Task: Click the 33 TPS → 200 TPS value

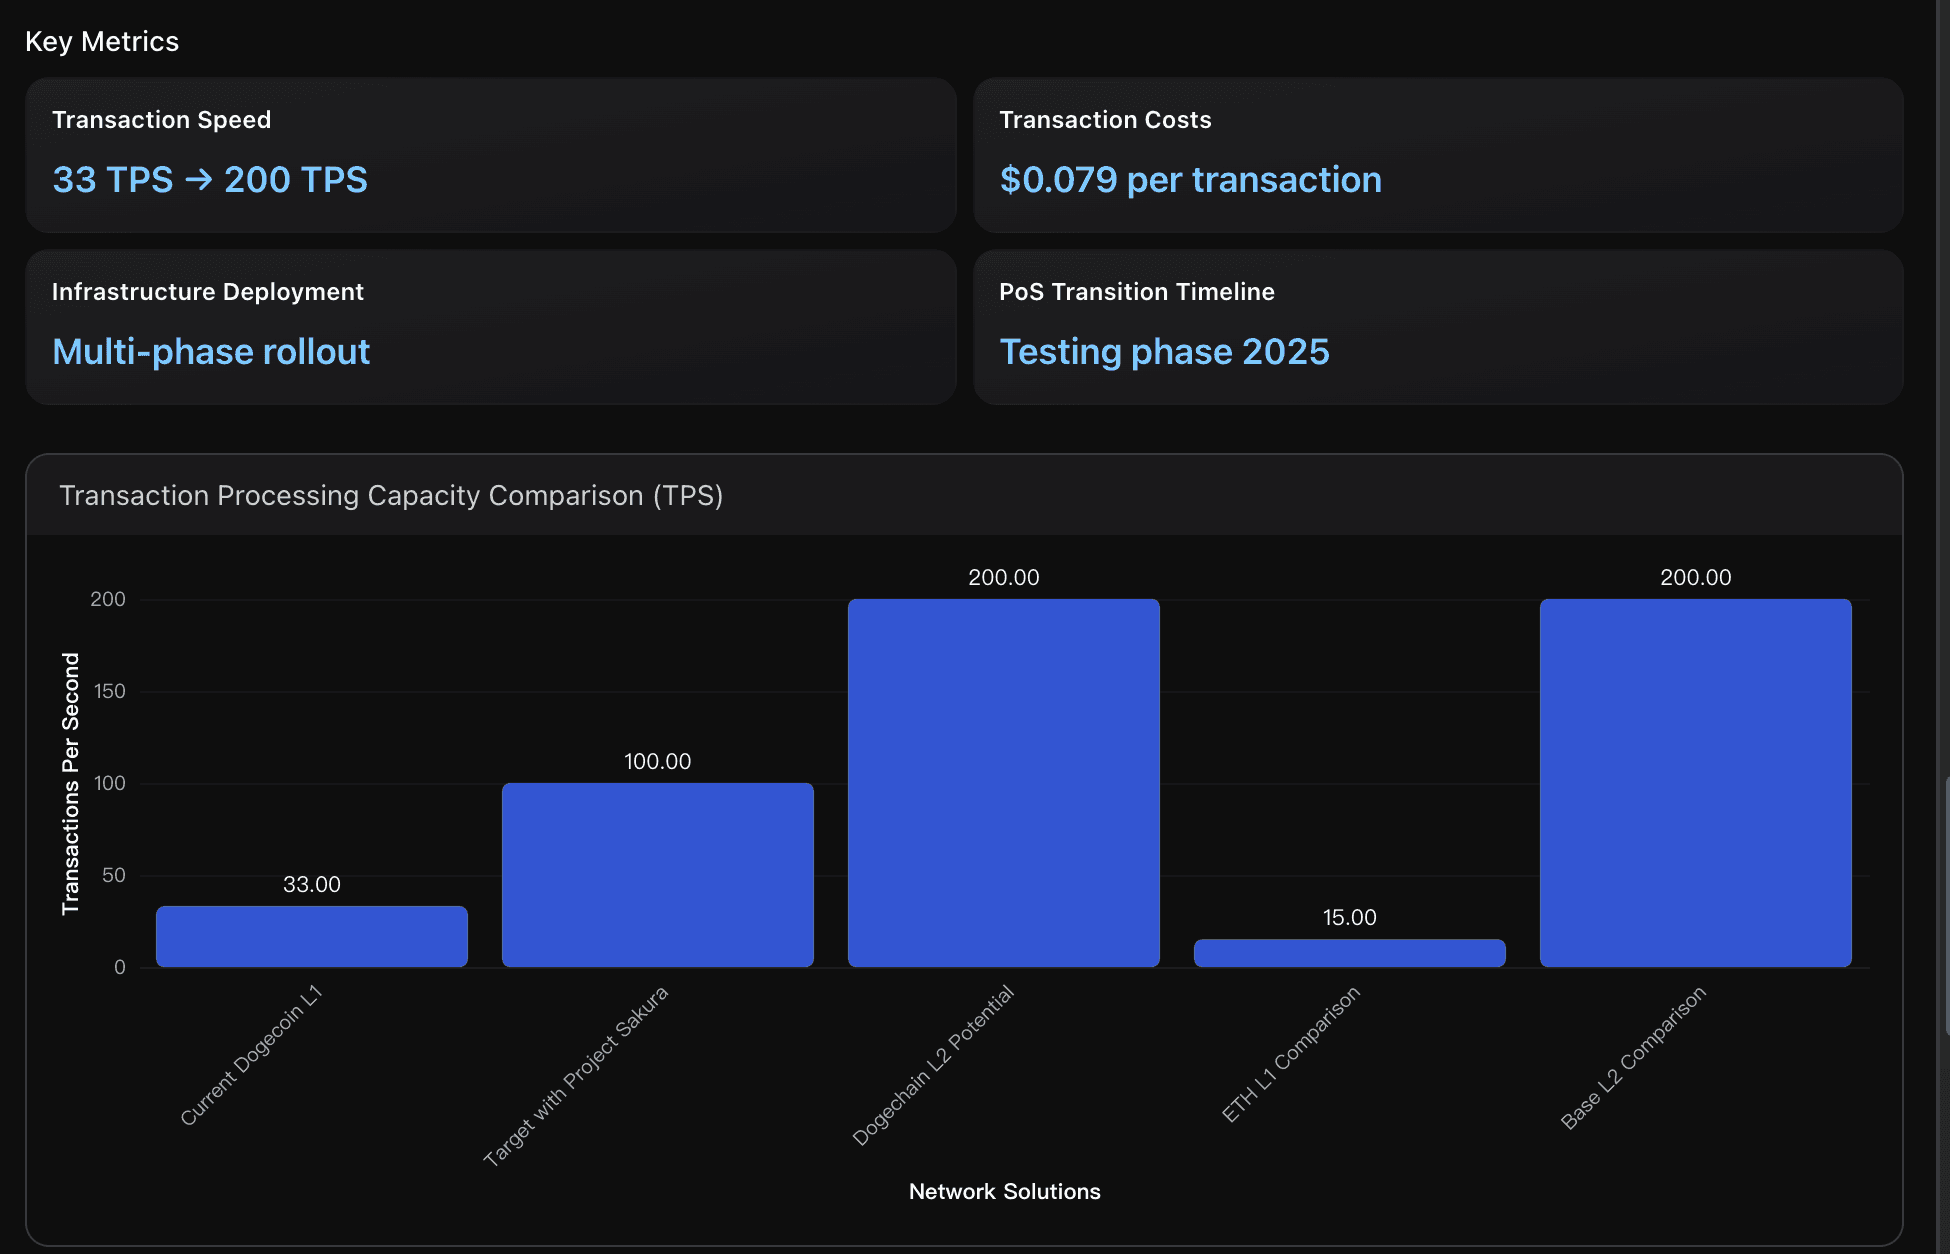Action: [x=210, y=180]
